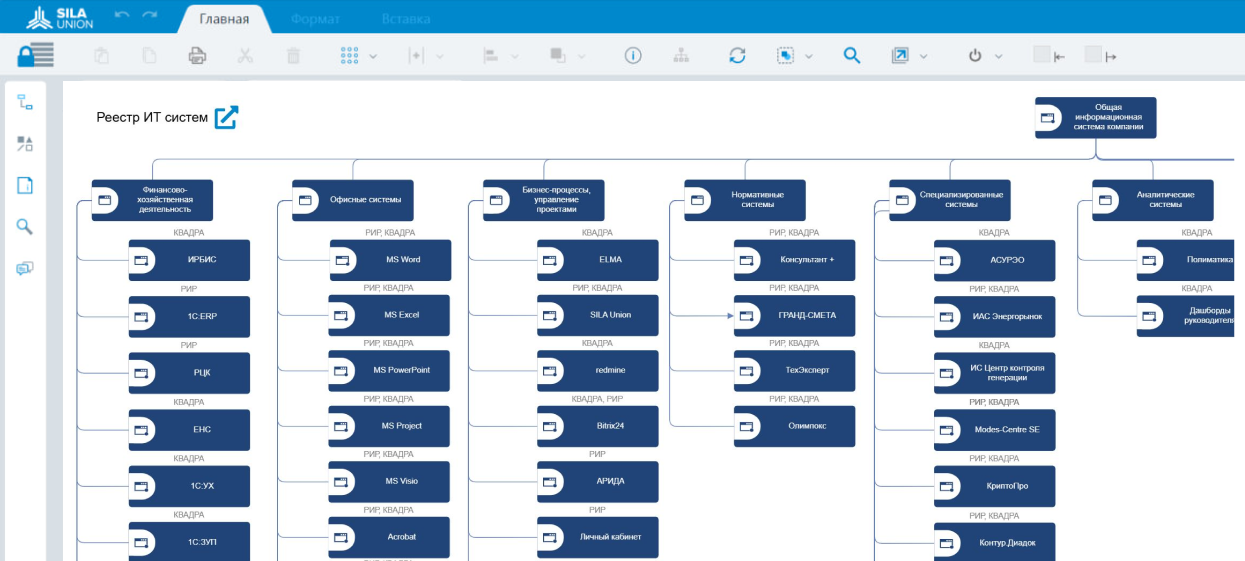The height and width of the screenshot is (561, 1245).
Task: Expand the power button dropdown arrow
Action: 998,57
